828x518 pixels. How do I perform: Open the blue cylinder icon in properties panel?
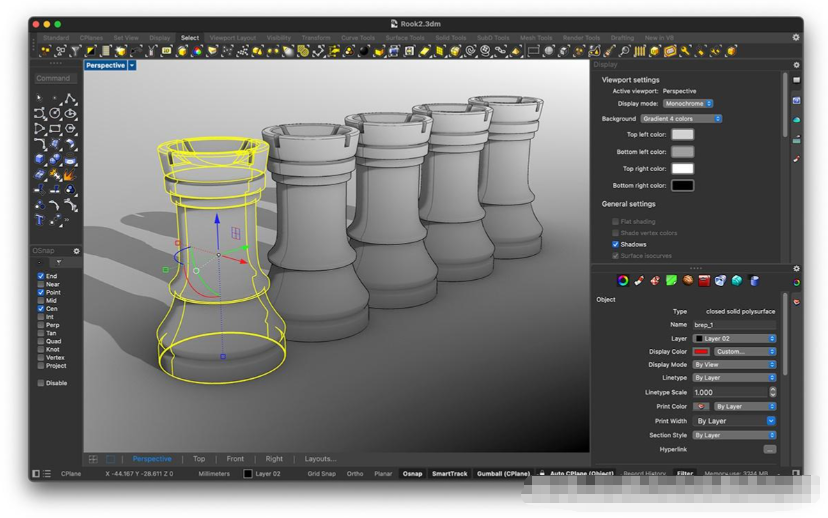click(x=754, y=280)
